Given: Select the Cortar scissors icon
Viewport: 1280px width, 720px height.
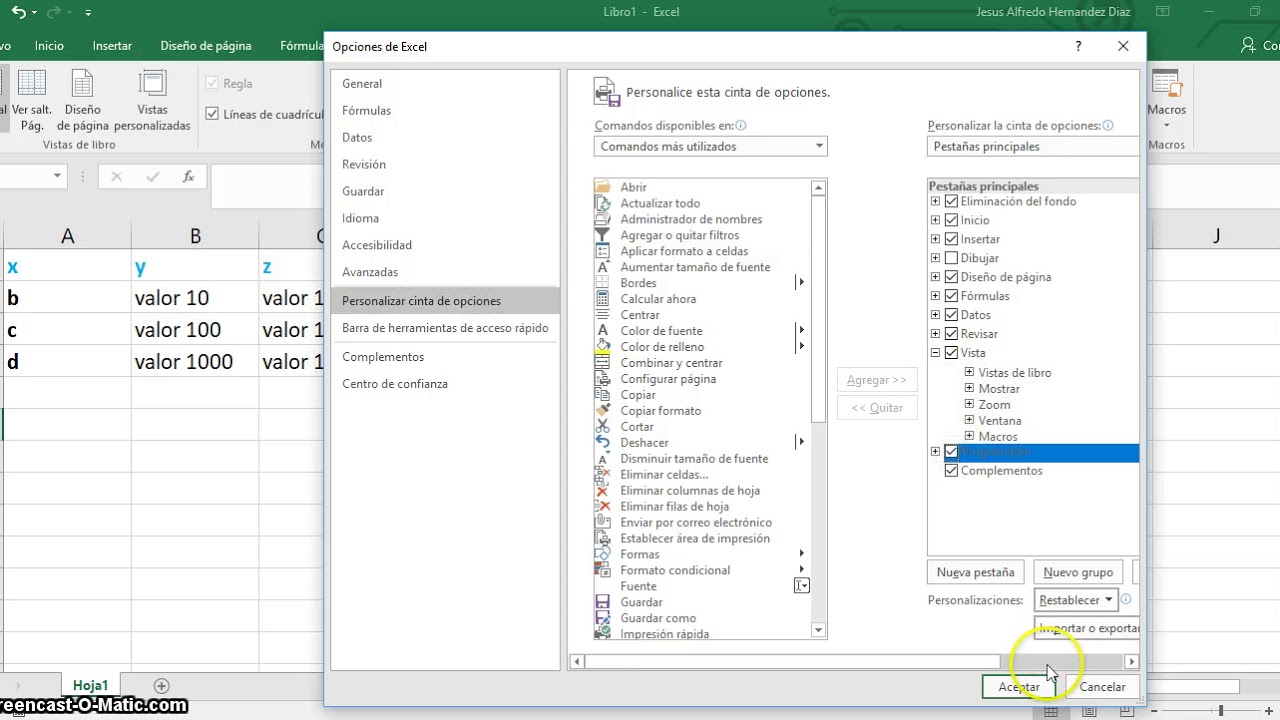Looking at the screenshot, I should coord(602,427).
